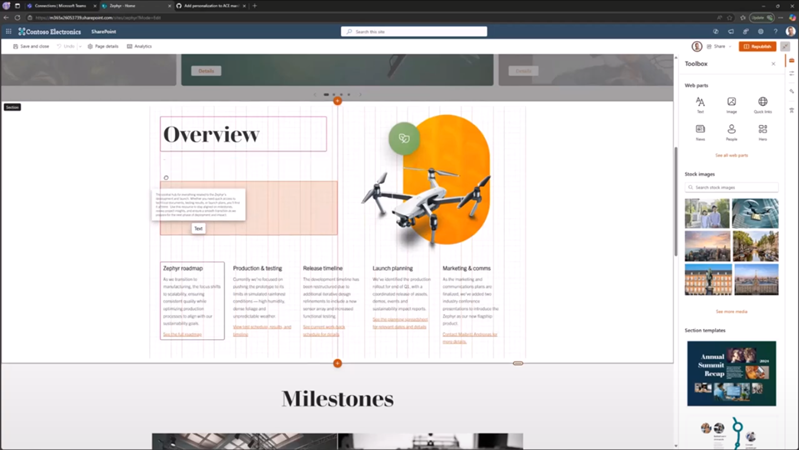Click the section resize handle

(518, 363)
